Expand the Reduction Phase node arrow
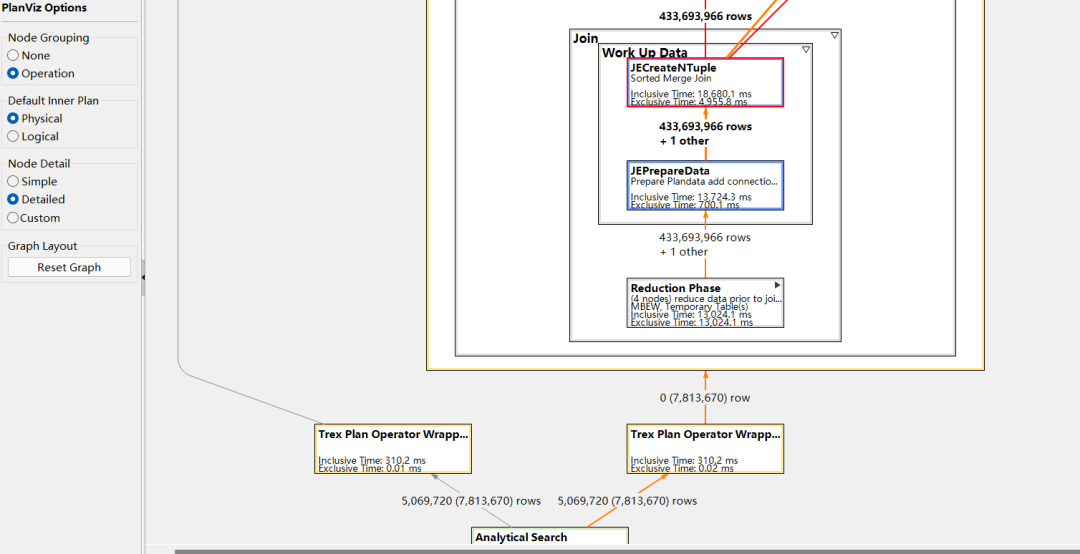Screen dimensions: 1080x554 tap(778, 285)
